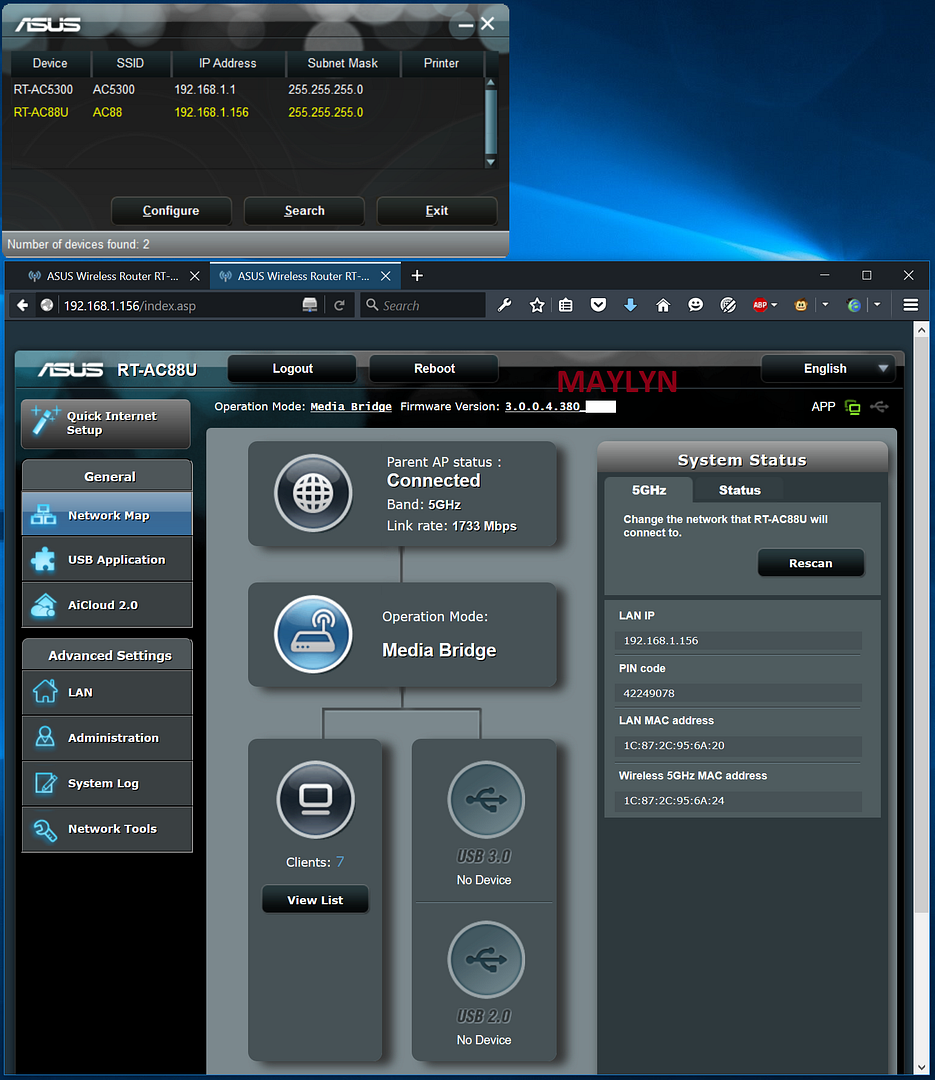This screenshot has width=935, height=1080.
Task: Click the firmware version link
Action: coord(543,407)
